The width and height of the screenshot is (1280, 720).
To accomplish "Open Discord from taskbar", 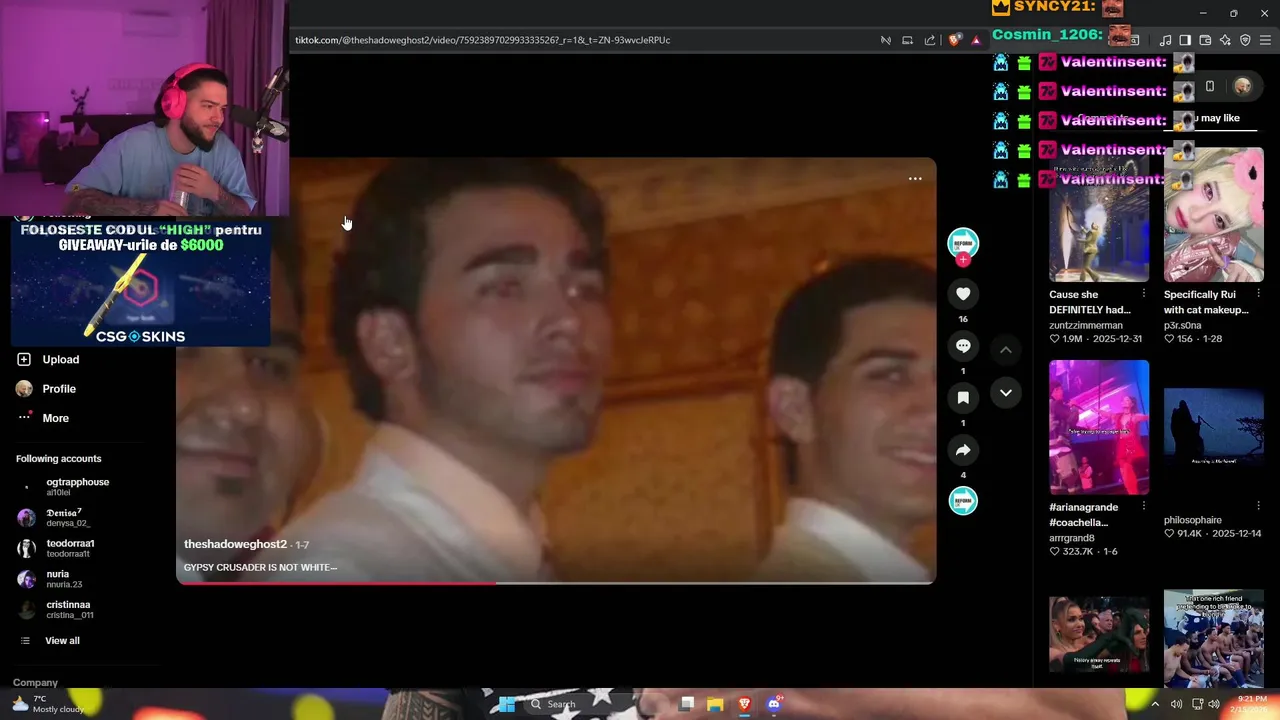I will click(x=773, y=704).
